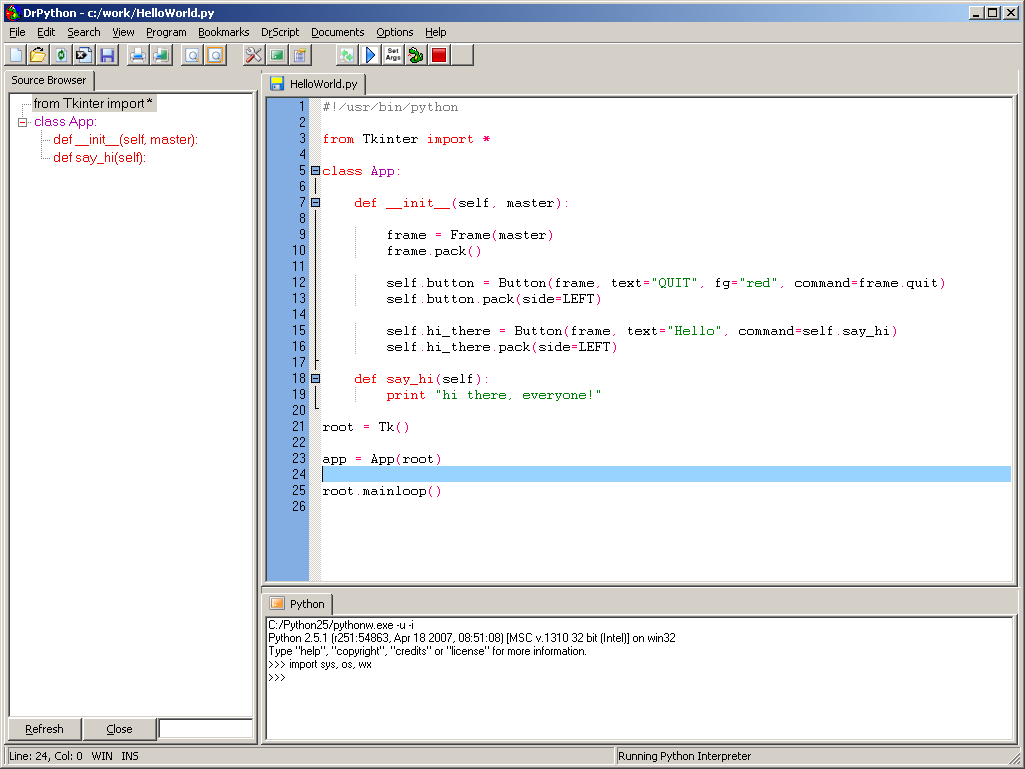Open the Program menu
Viewport: 1025px width, 769px height.
pos(166,32)
